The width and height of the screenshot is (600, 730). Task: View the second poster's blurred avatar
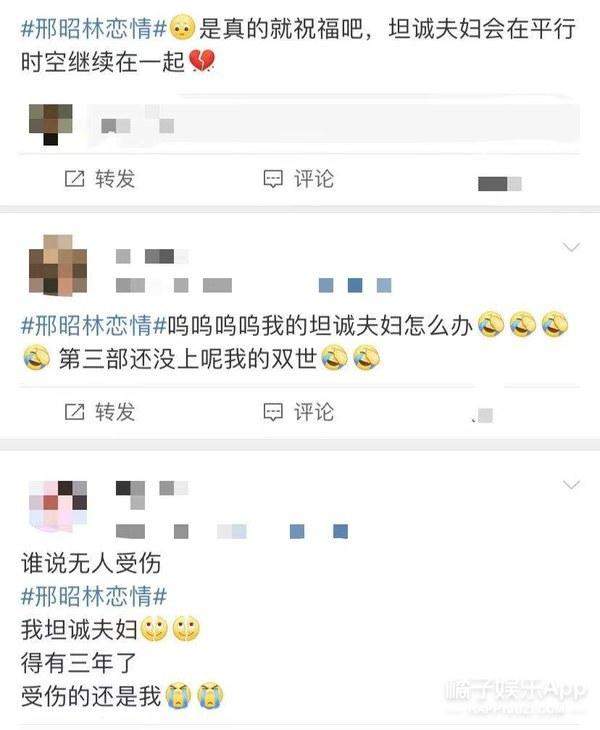[58, 264]
